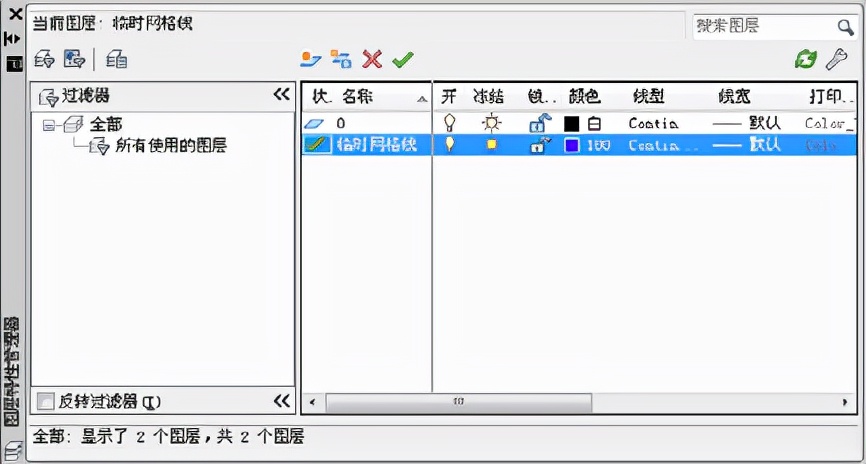Click the horizontal scrollbar thumb
The height and width of the screenshot is (464, 866).
(458, 402)
